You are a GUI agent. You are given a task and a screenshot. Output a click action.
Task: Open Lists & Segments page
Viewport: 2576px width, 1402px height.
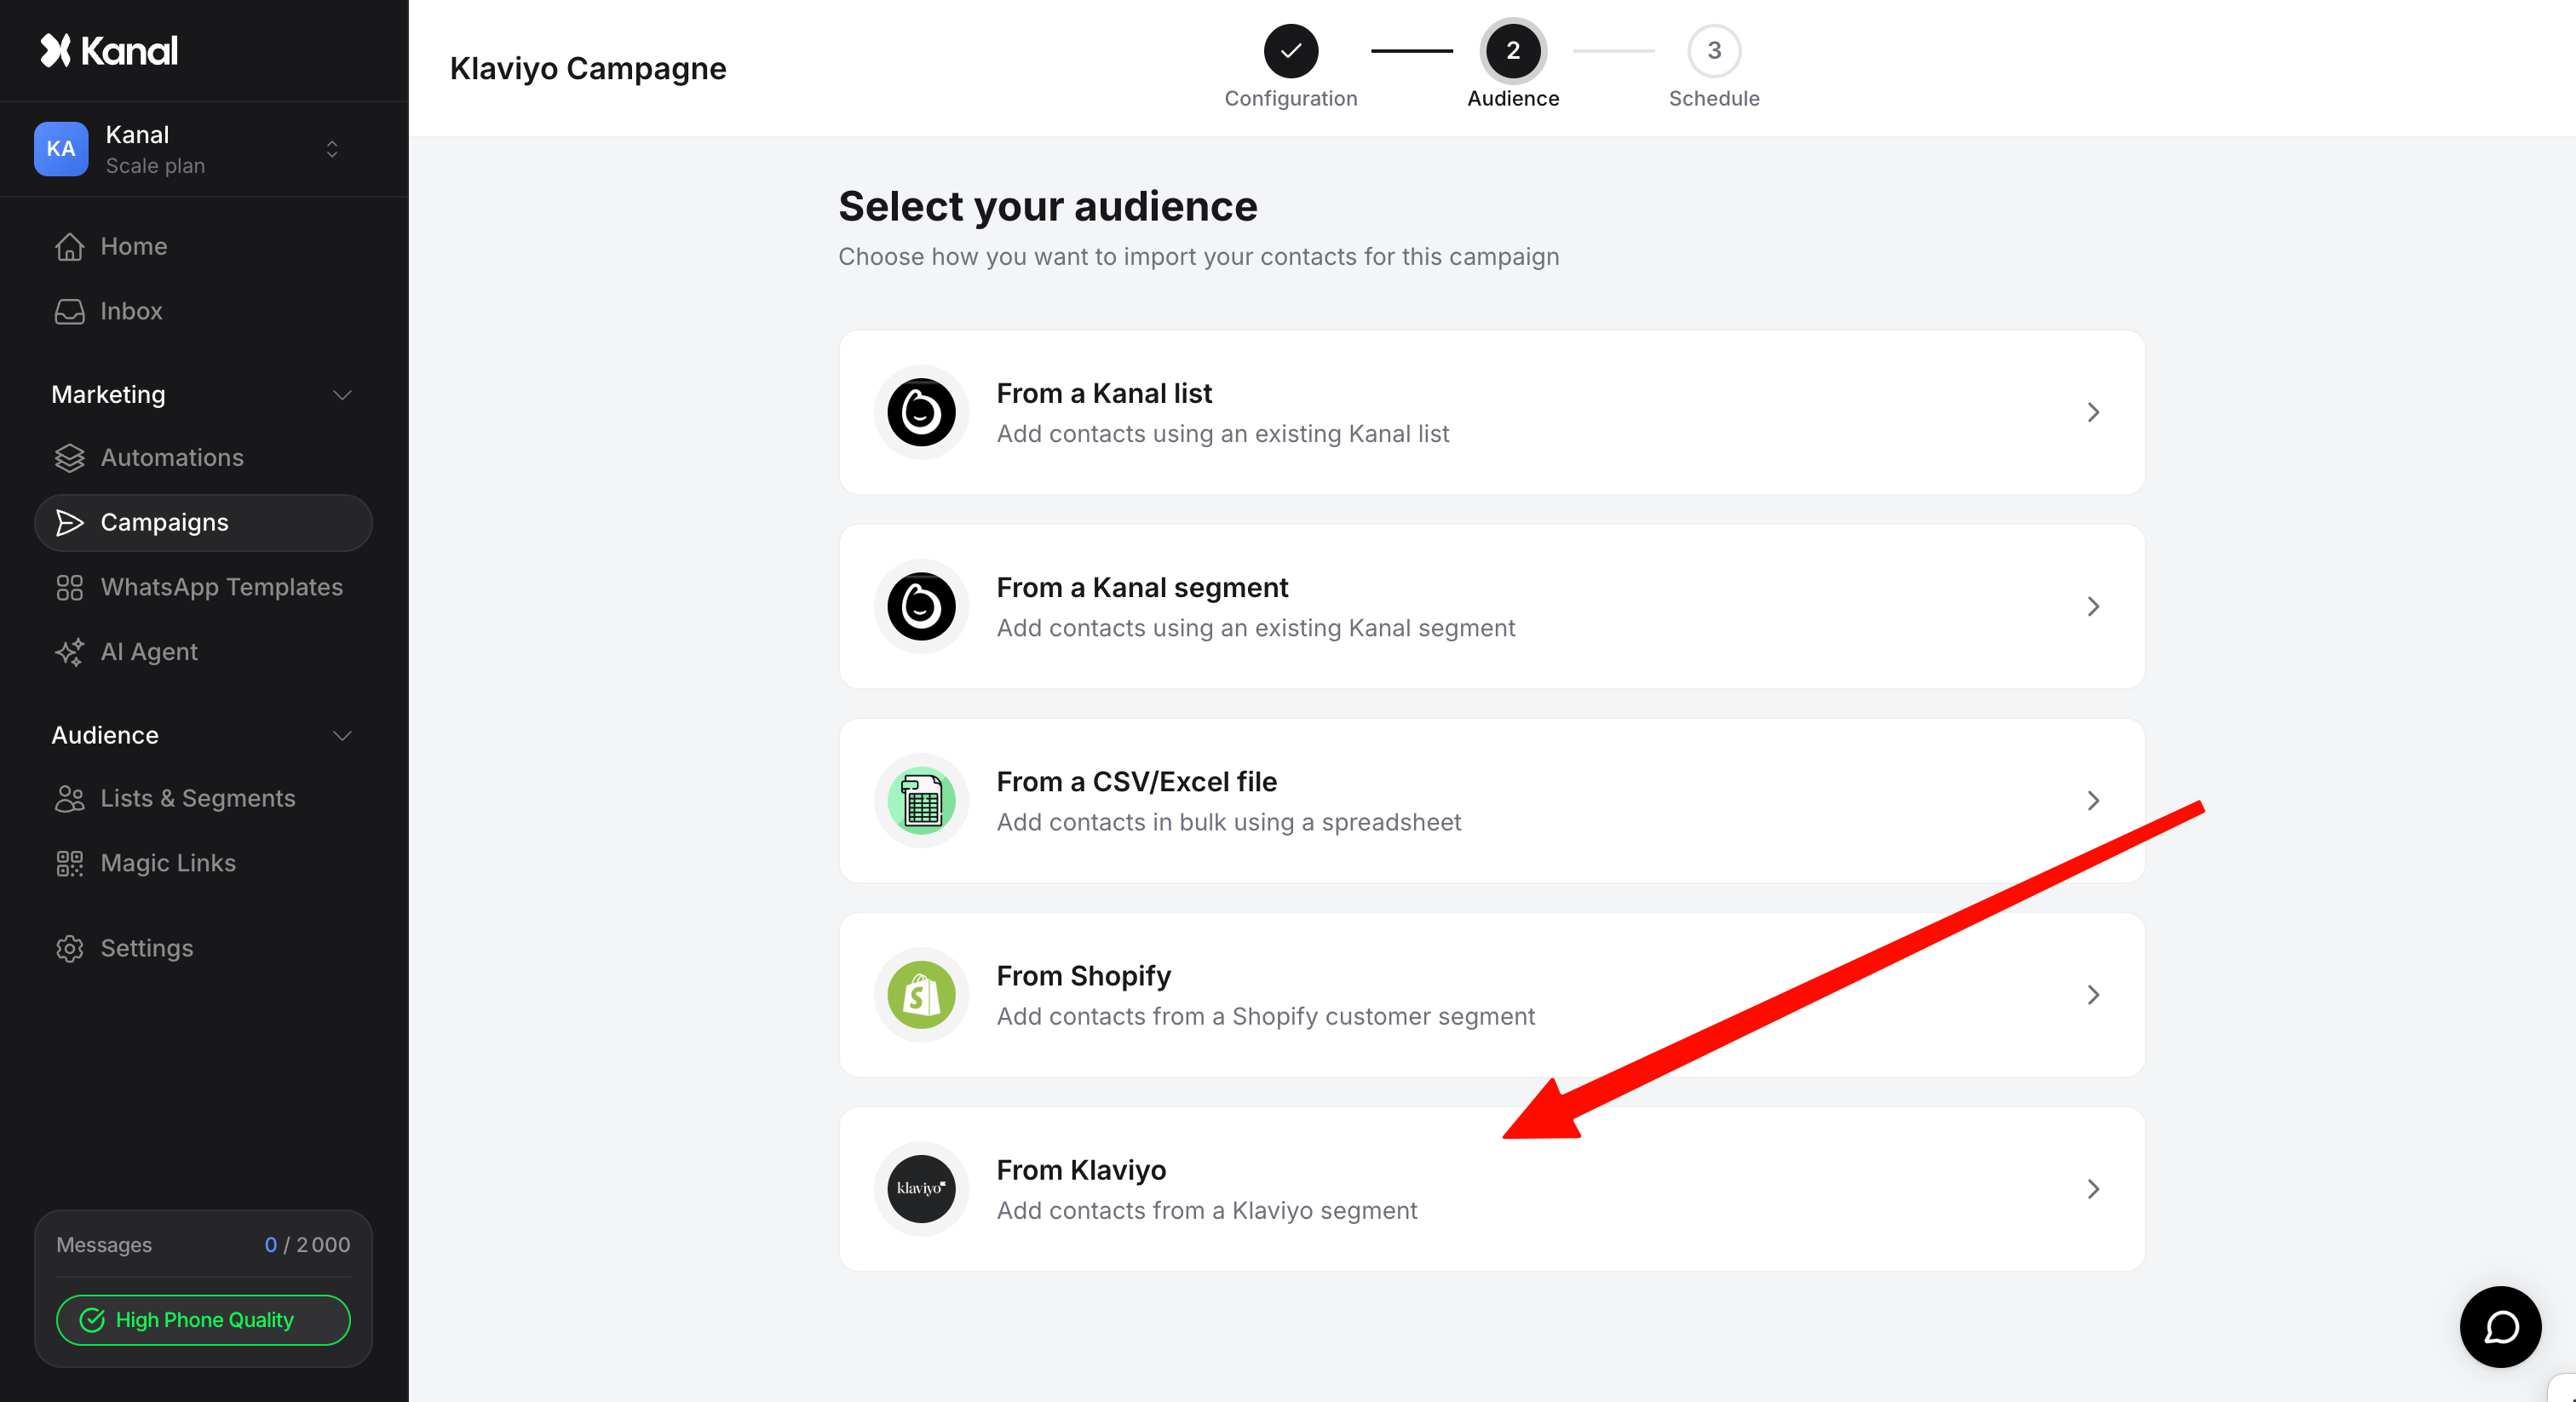(197, 798)
